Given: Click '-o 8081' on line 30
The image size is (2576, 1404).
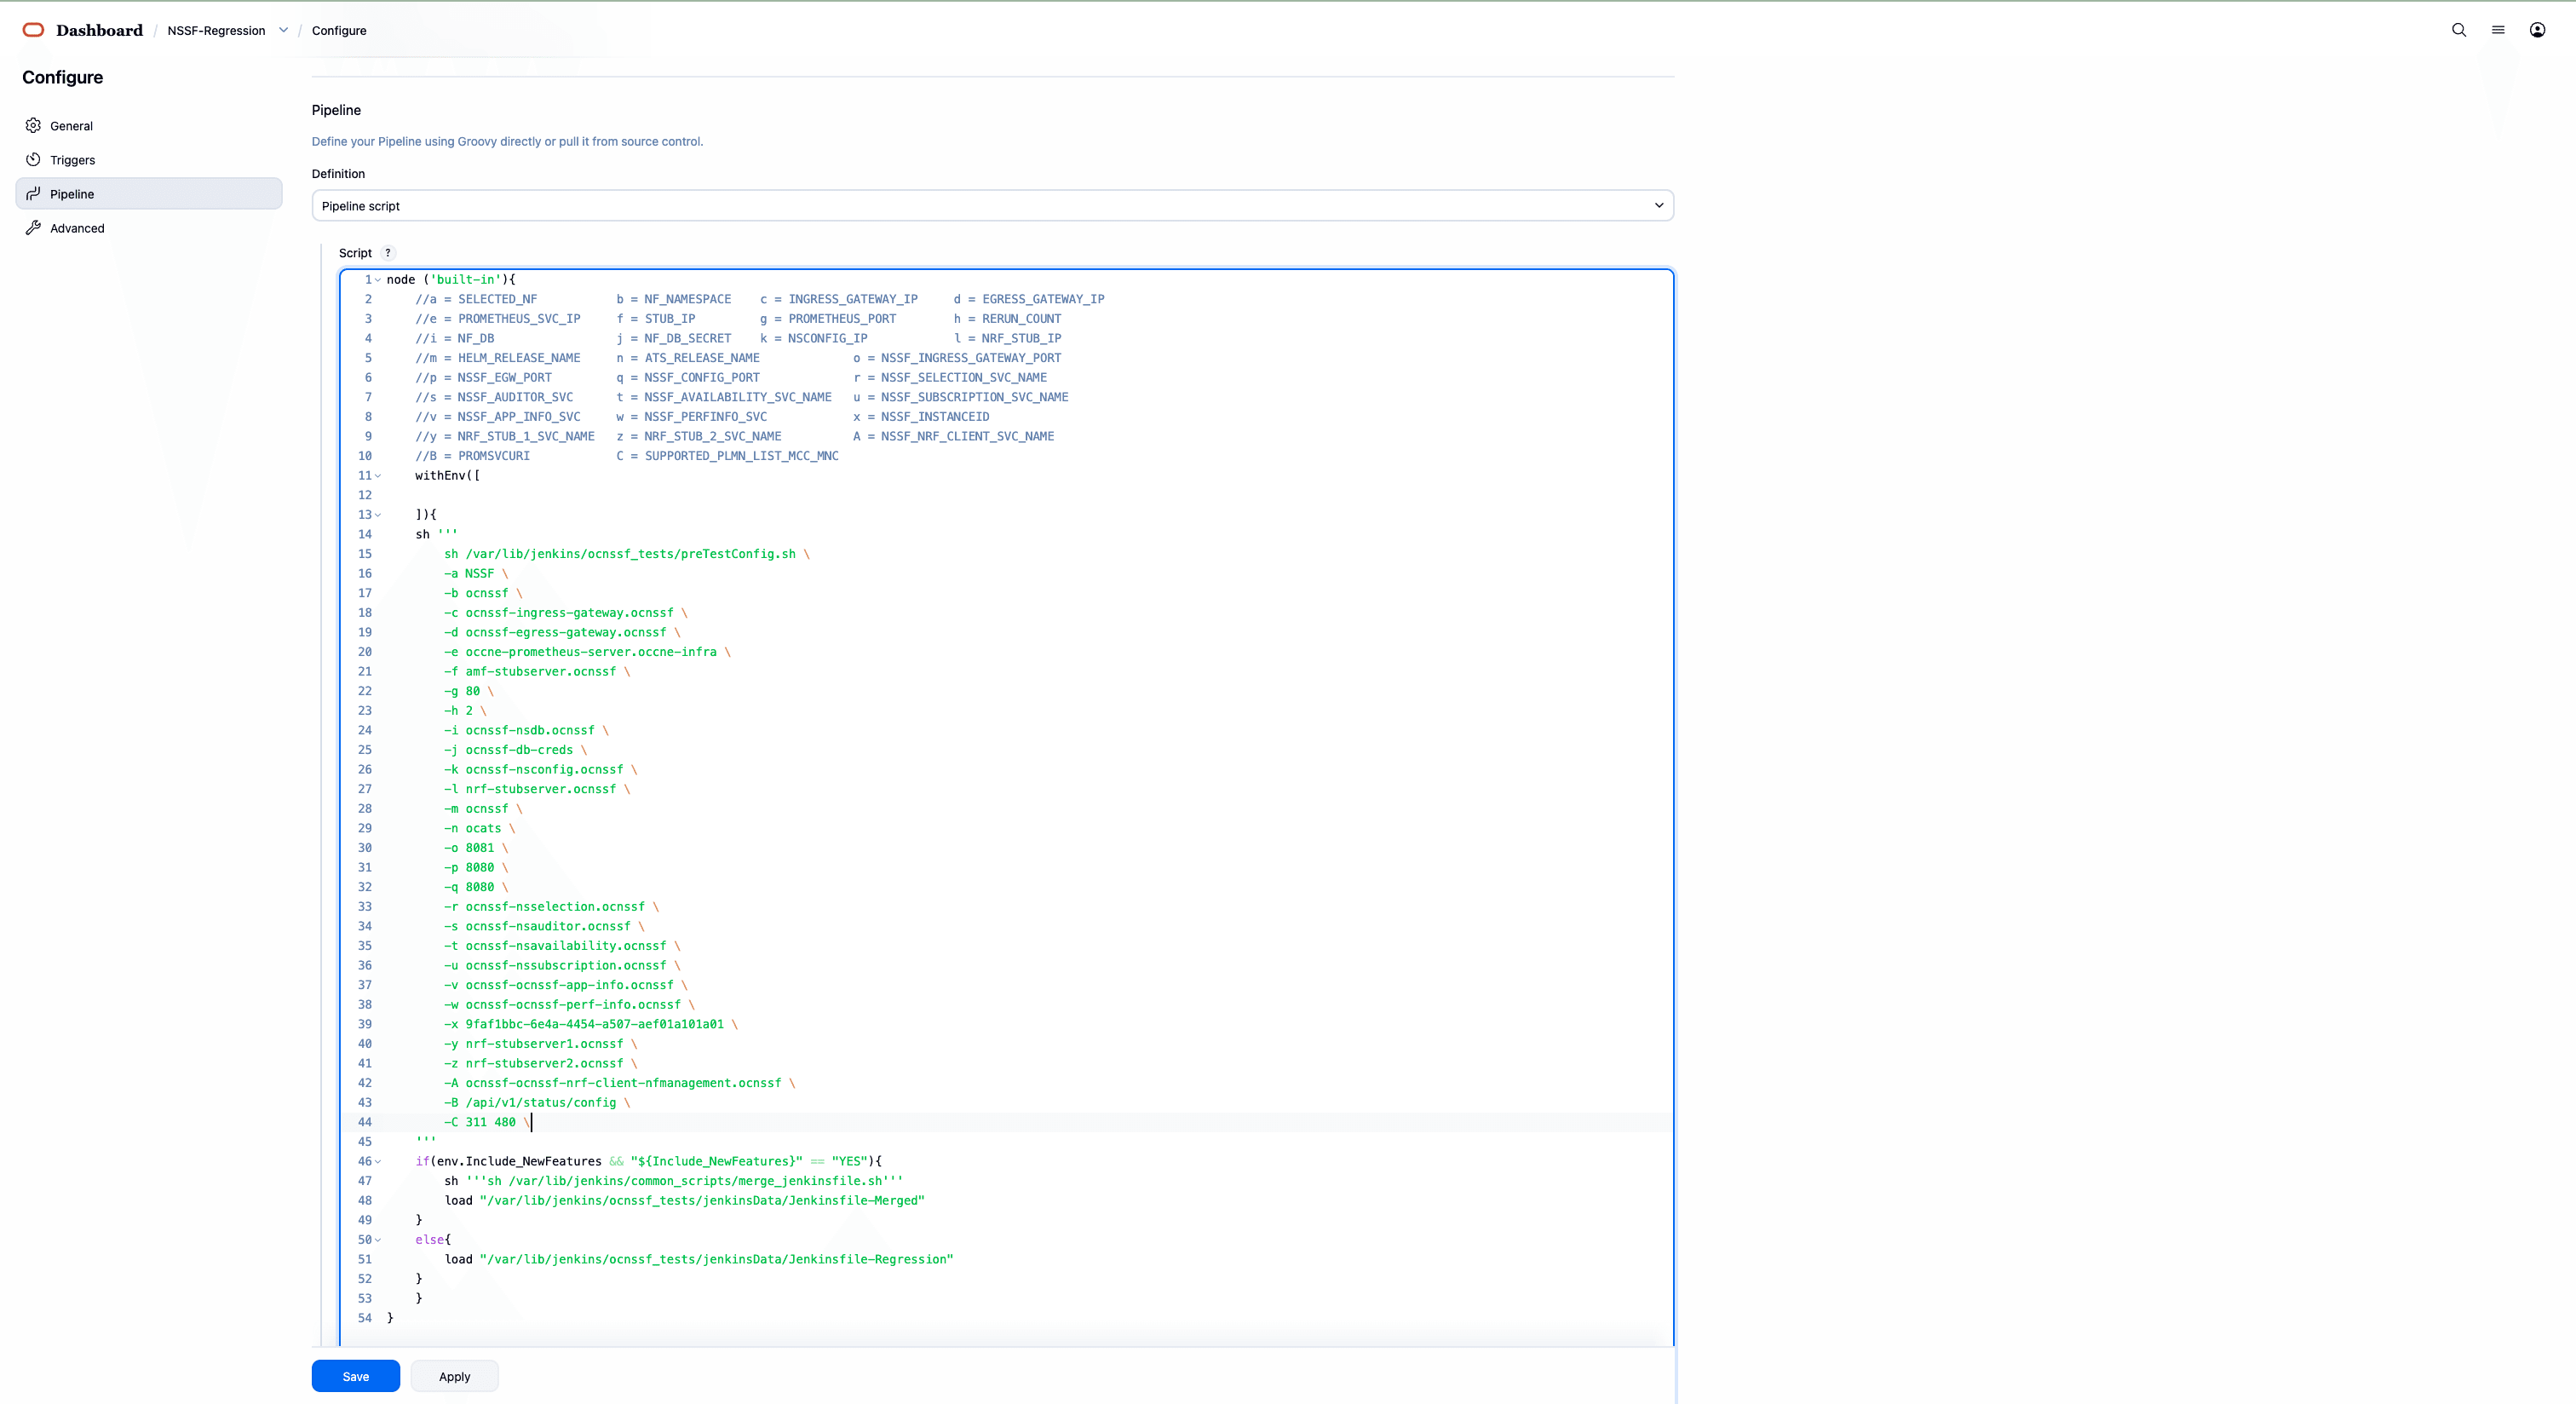Looking at the screenshot, I should tap(469, 848).
